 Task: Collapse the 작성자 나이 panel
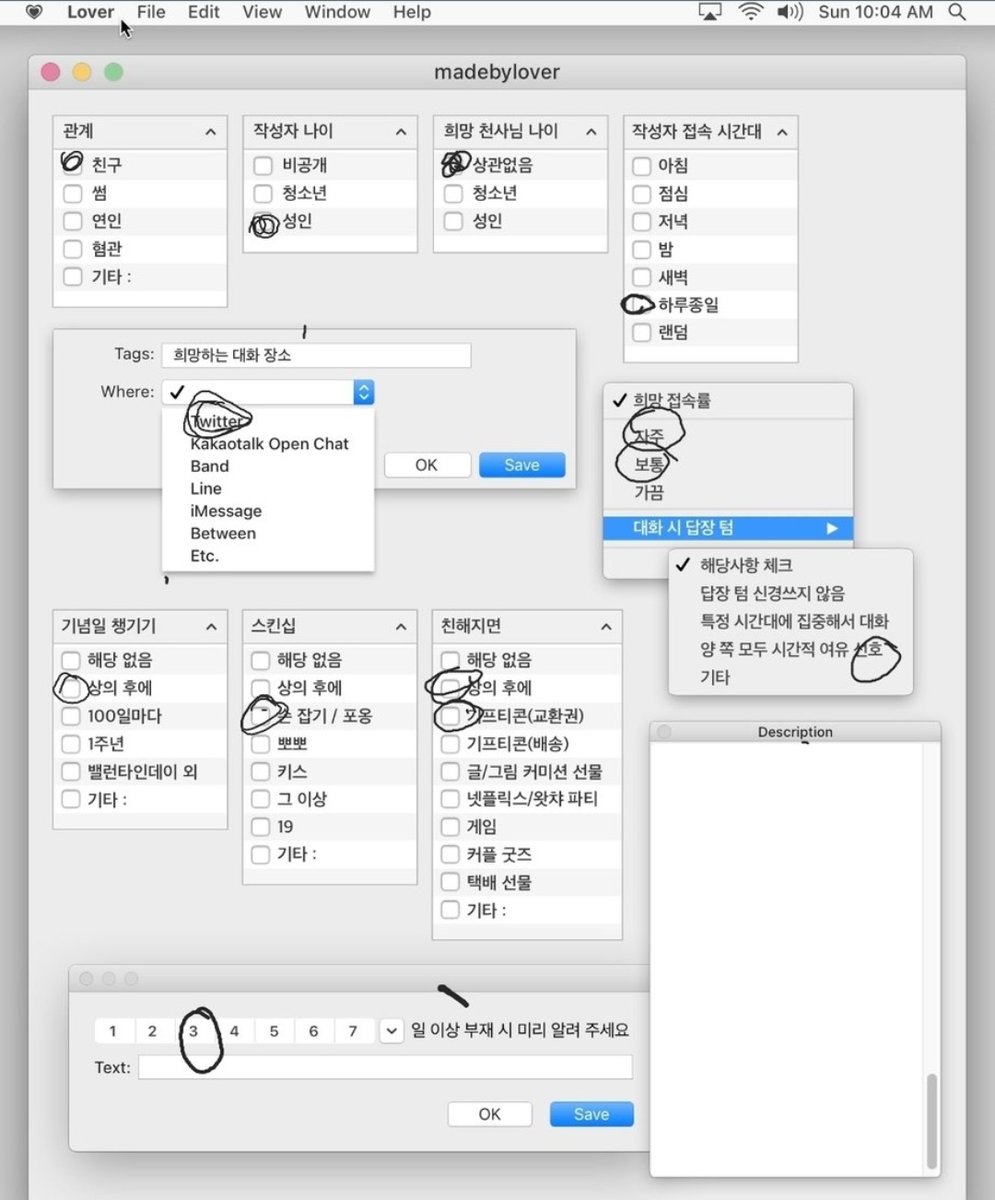point(400,132)
